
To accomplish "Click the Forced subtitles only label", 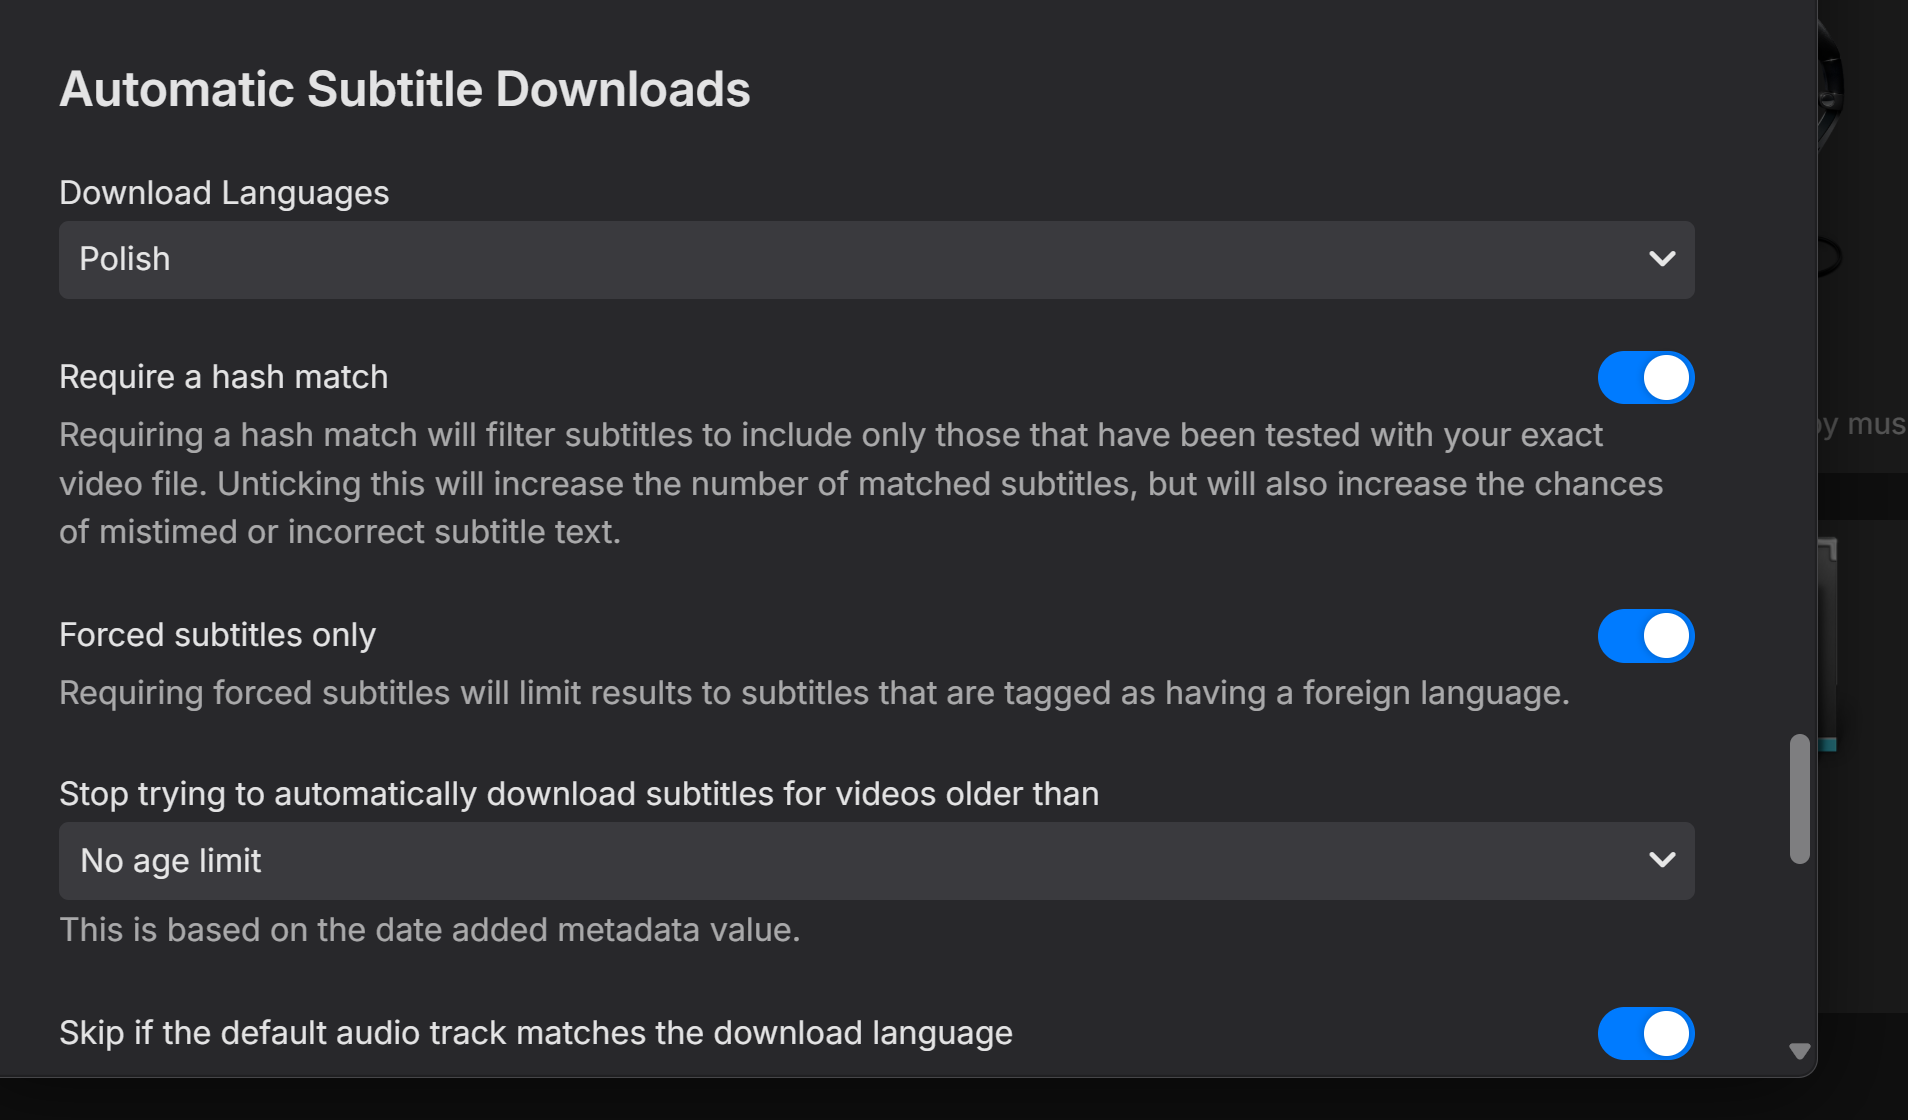I will (217, 636).
